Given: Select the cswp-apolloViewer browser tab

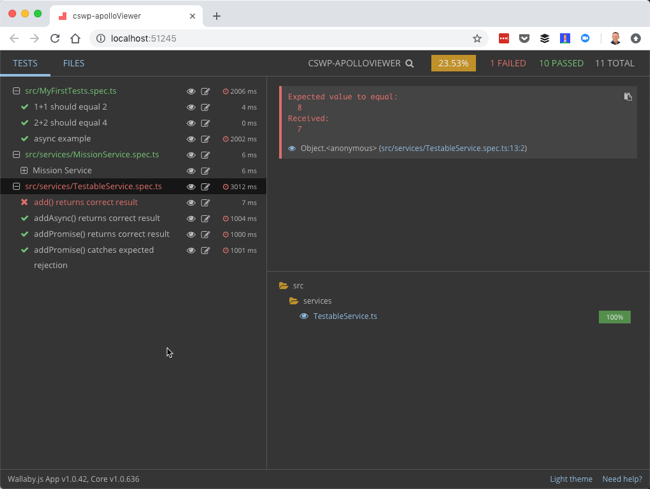Looking at the screenshot, I should click(x=126, y=16).
